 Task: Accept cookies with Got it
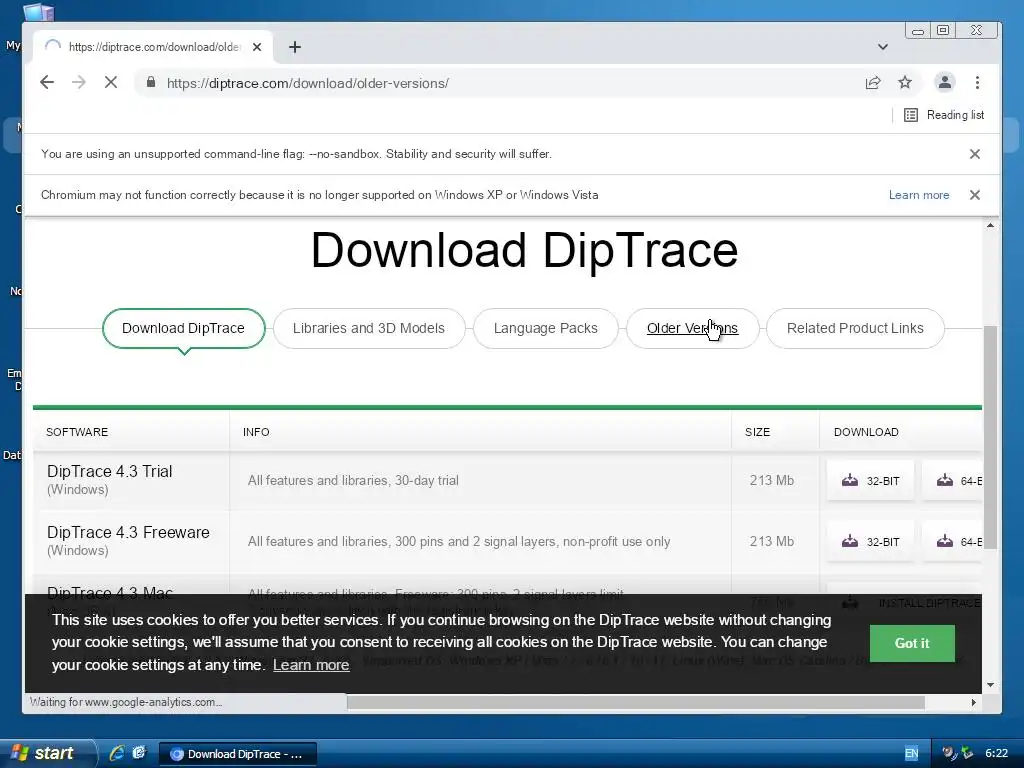(912, 643)
